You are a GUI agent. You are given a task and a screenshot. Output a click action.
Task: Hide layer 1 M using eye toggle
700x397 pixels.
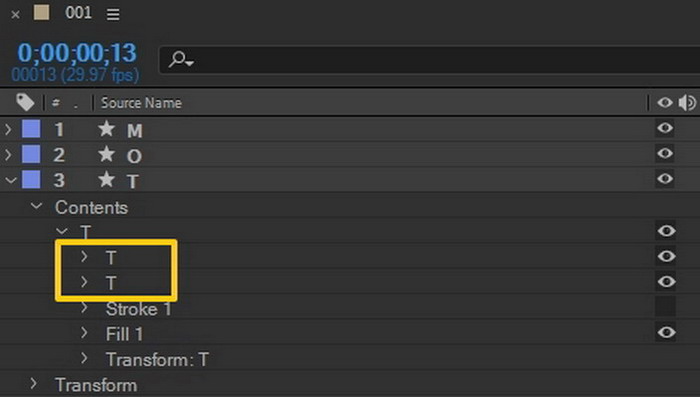(665, 128)
